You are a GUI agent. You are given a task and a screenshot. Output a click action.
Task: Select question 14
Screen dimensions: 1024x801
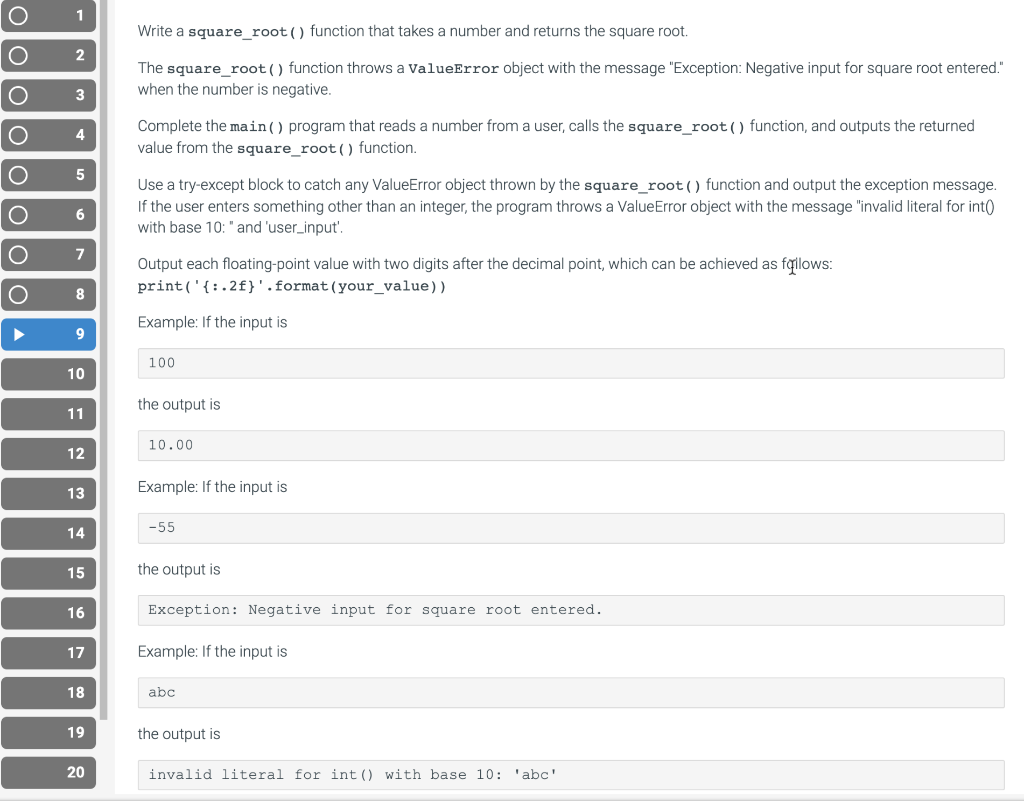48,533
